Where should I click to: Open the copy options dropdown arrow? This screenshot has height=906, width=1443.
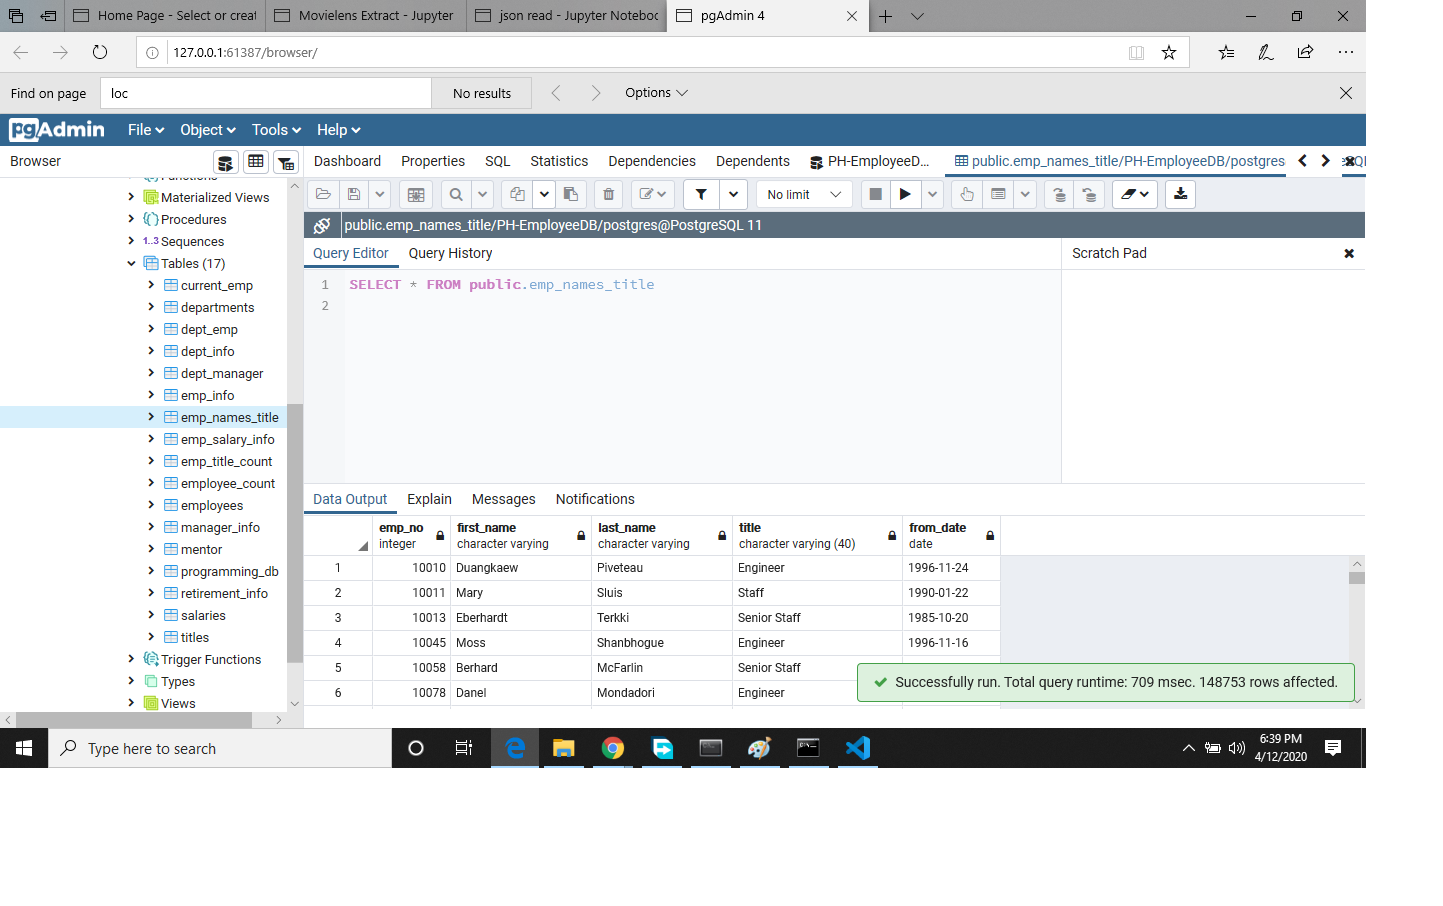click(x=544, y=194)
